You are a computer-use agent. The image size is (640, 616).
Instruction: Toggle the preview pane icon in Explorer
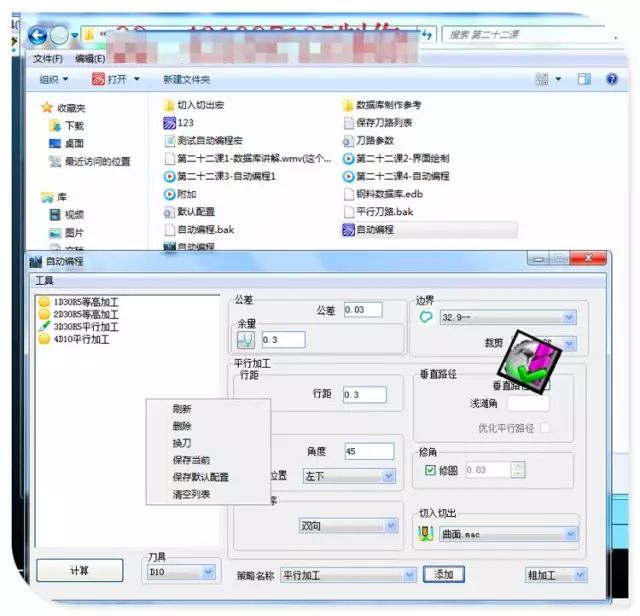coord(584,79)
